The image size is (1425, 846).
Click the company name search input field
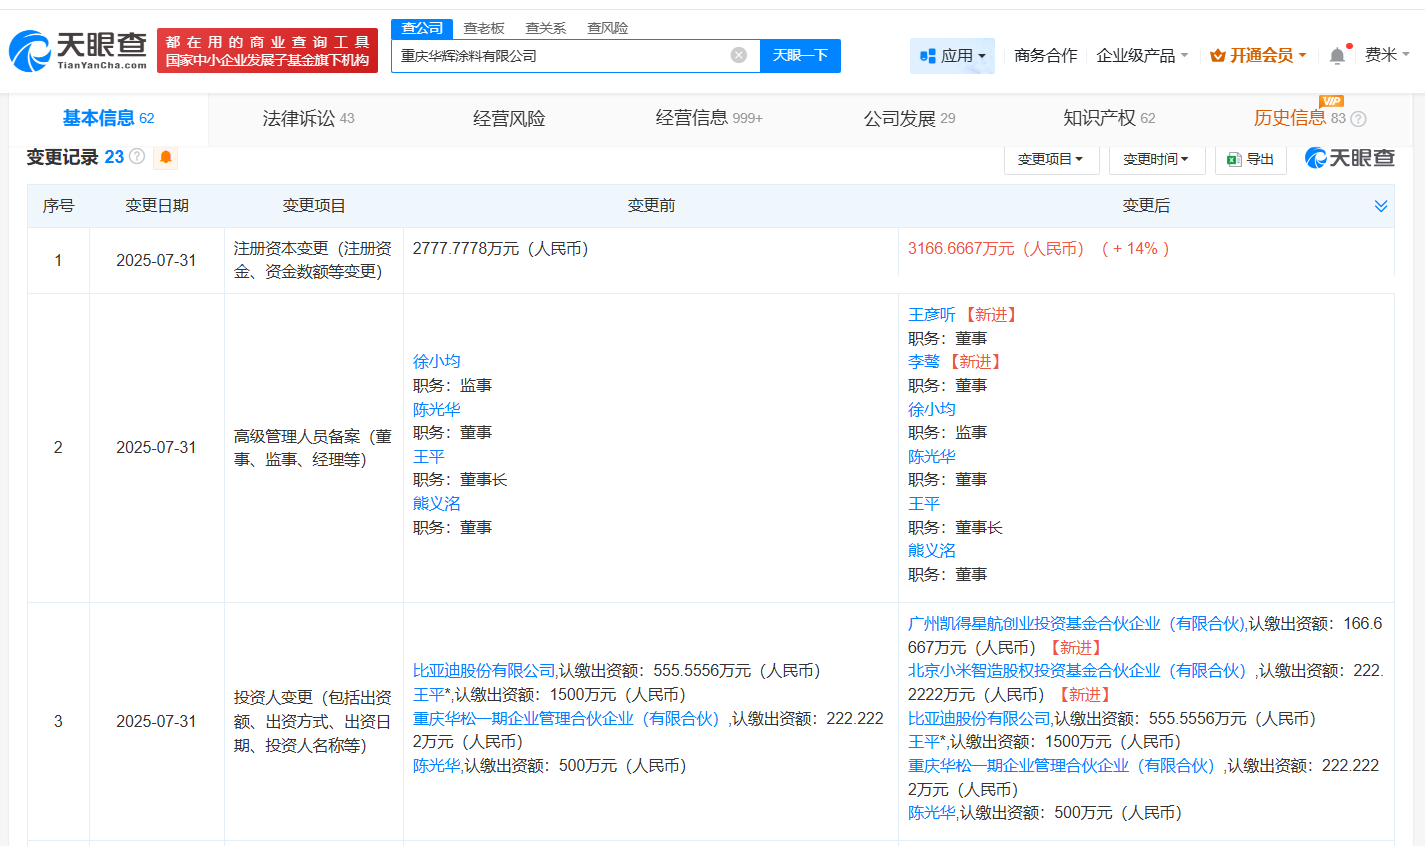(560, 56)
